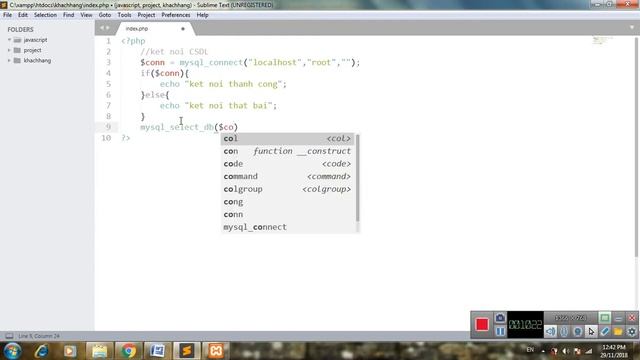Select the project folder in sidebar
The width and height of the screenshot is (640, 360).
32,50
